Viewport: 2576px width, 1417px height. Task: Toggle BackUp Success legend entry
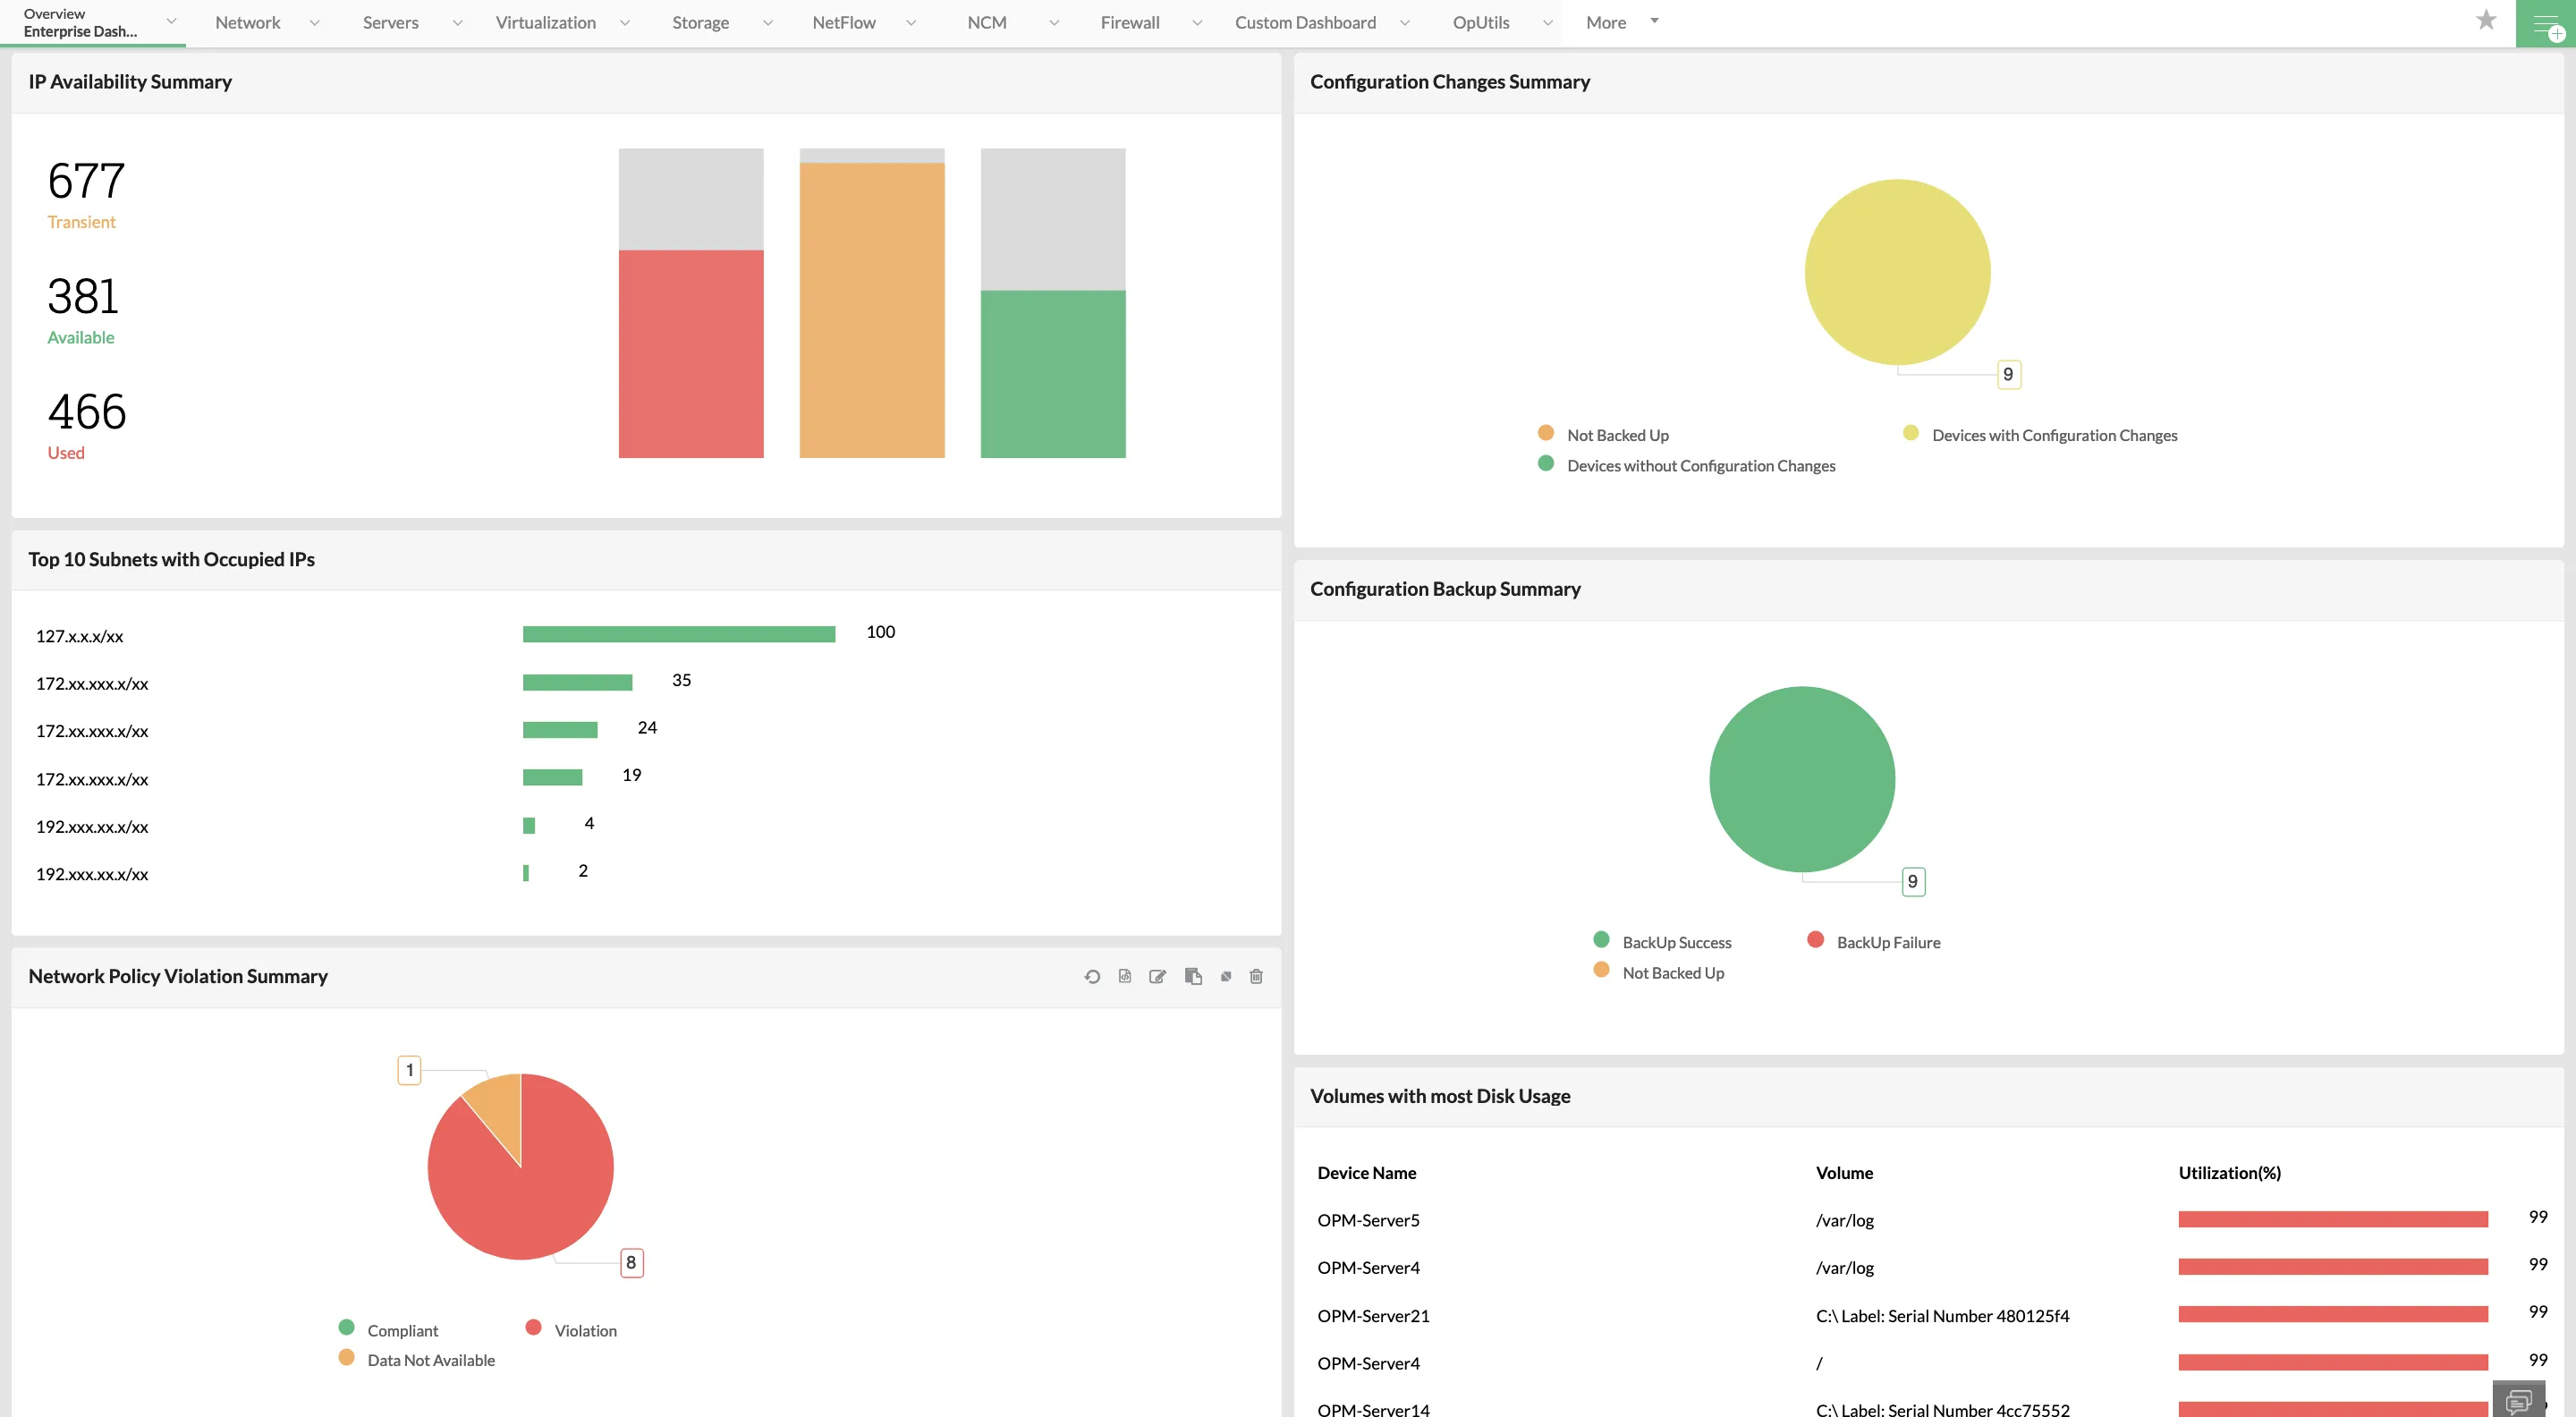click(1676, 942)
